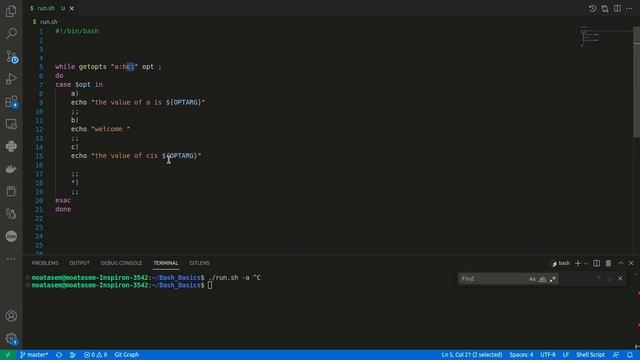Click the 'while getopts' line
This screenshot has width=640, height=360.
click(108, 67)
